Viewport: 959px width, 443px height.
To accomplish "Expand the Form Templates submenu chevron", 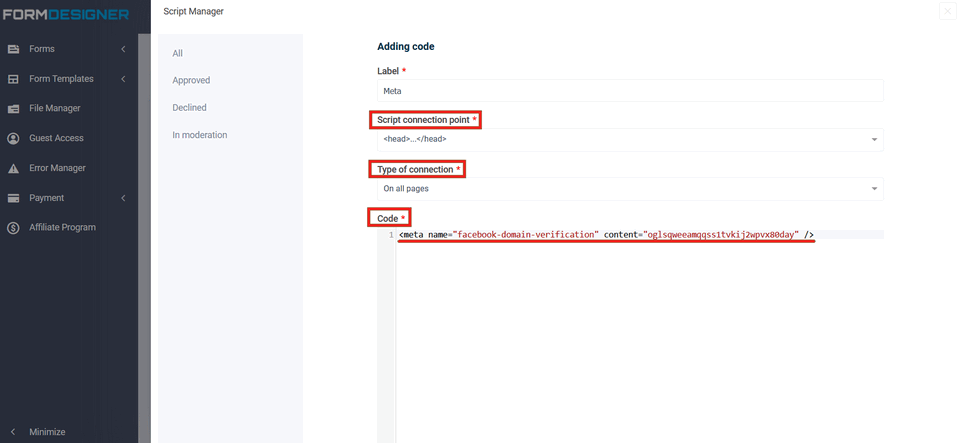I will tap(123, 79).
